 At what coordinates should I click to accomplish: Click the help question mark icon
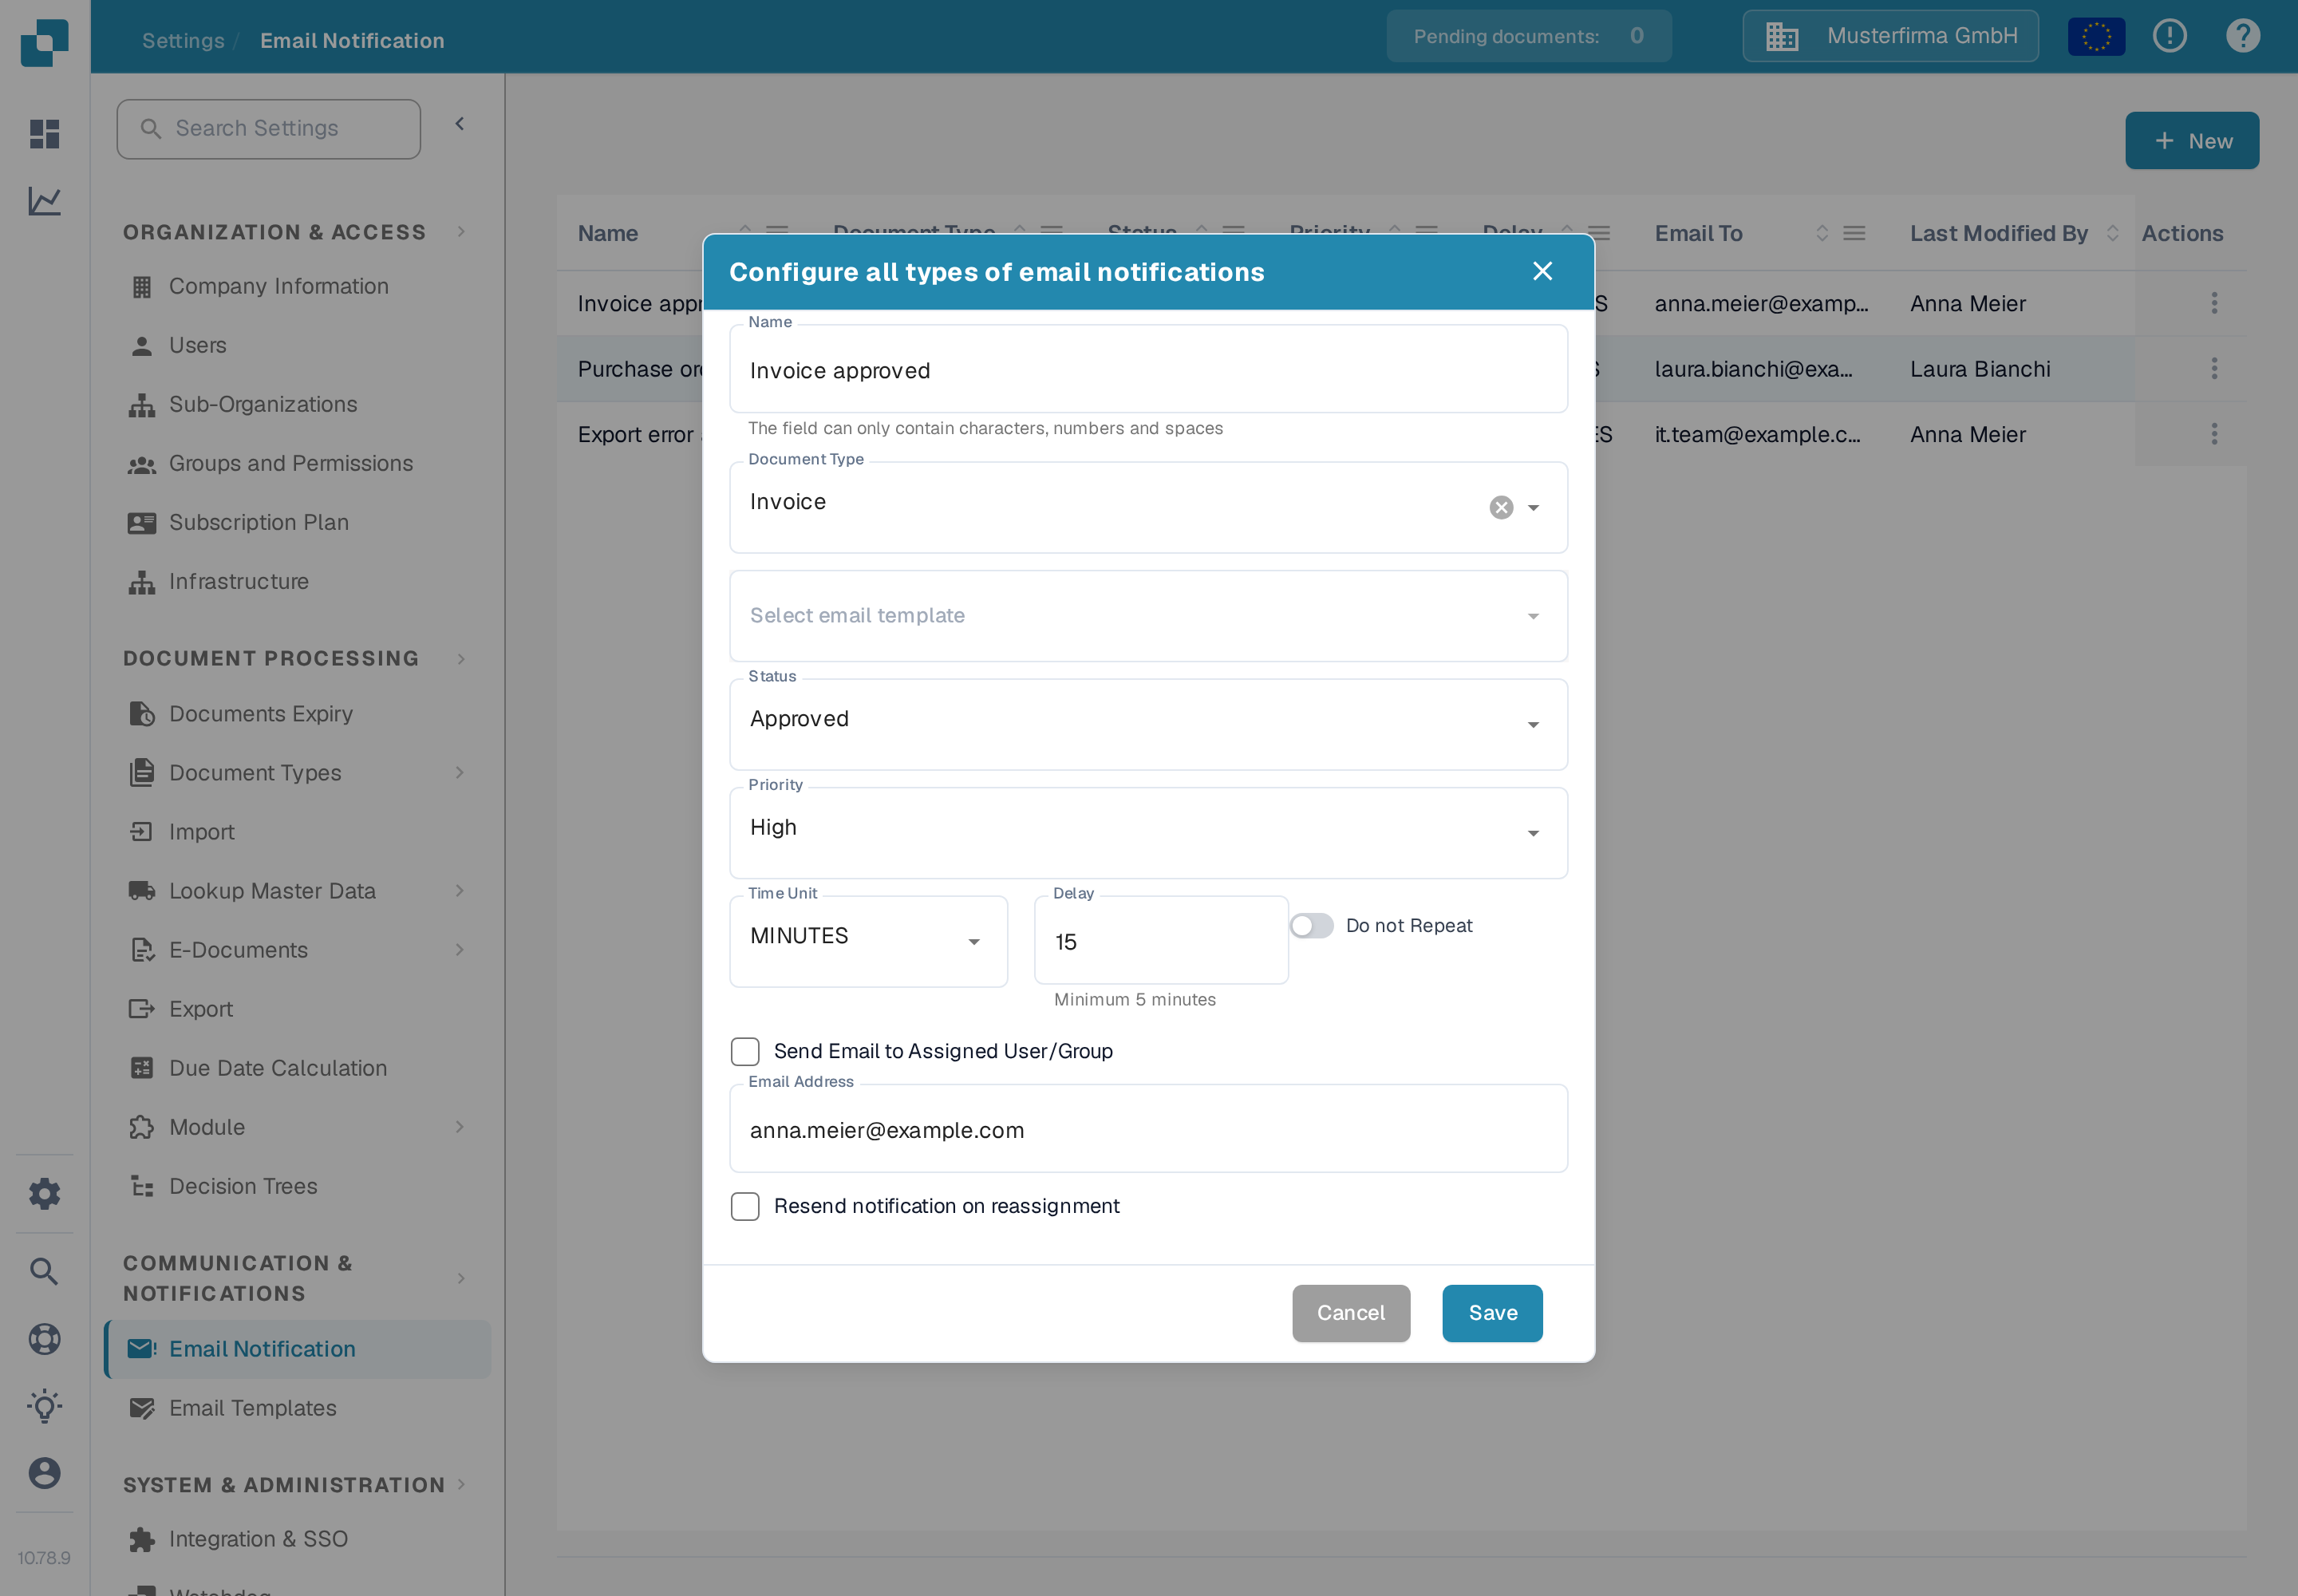(2243, 36)
